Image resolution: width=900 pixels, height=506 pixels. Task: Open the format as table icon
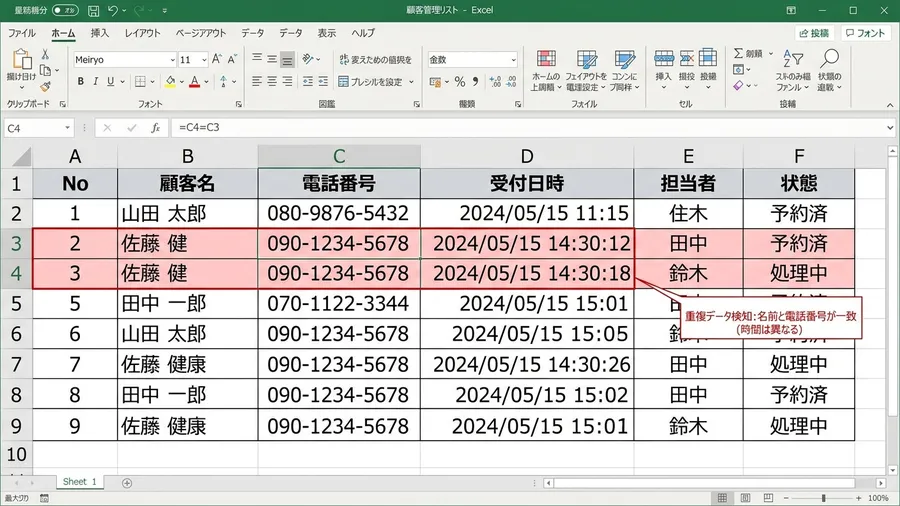coord(586,60)
